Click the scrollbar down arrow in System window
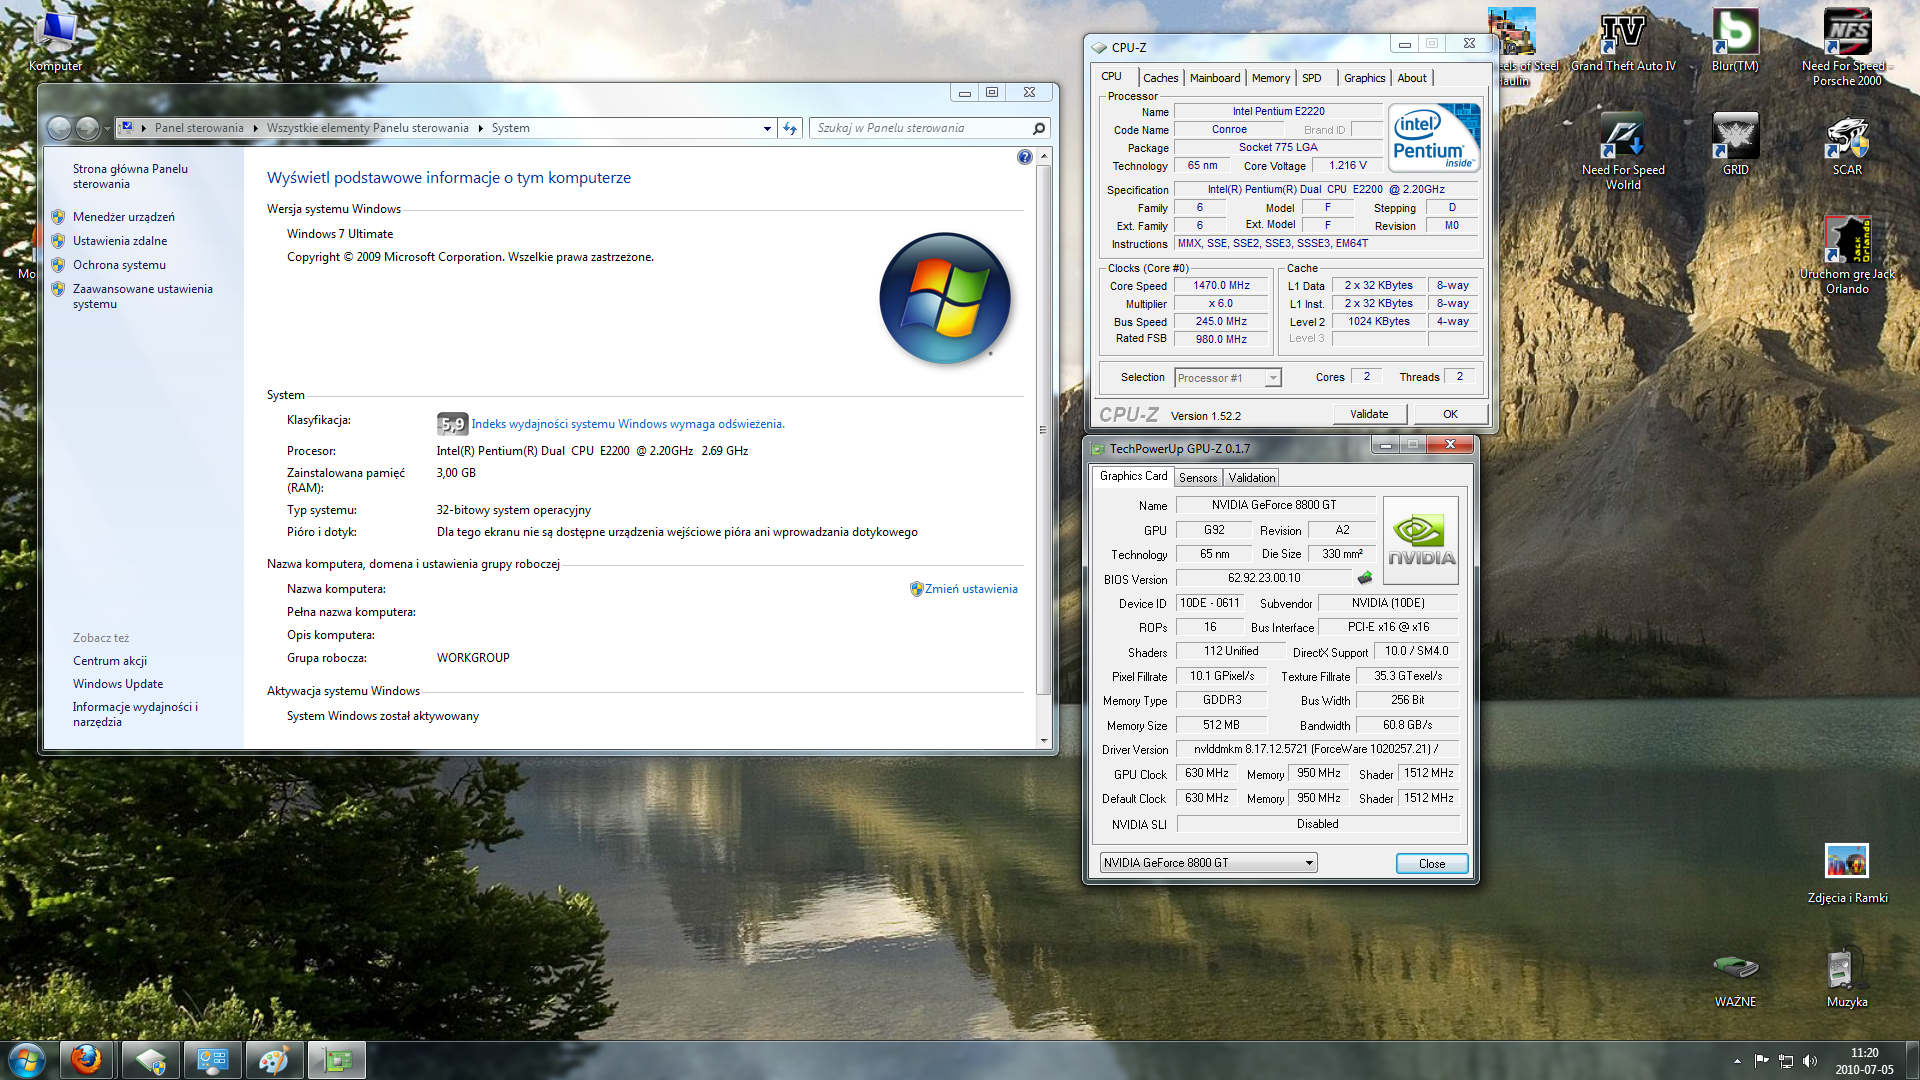1920x1080 pixels. tap(1043, 740)
